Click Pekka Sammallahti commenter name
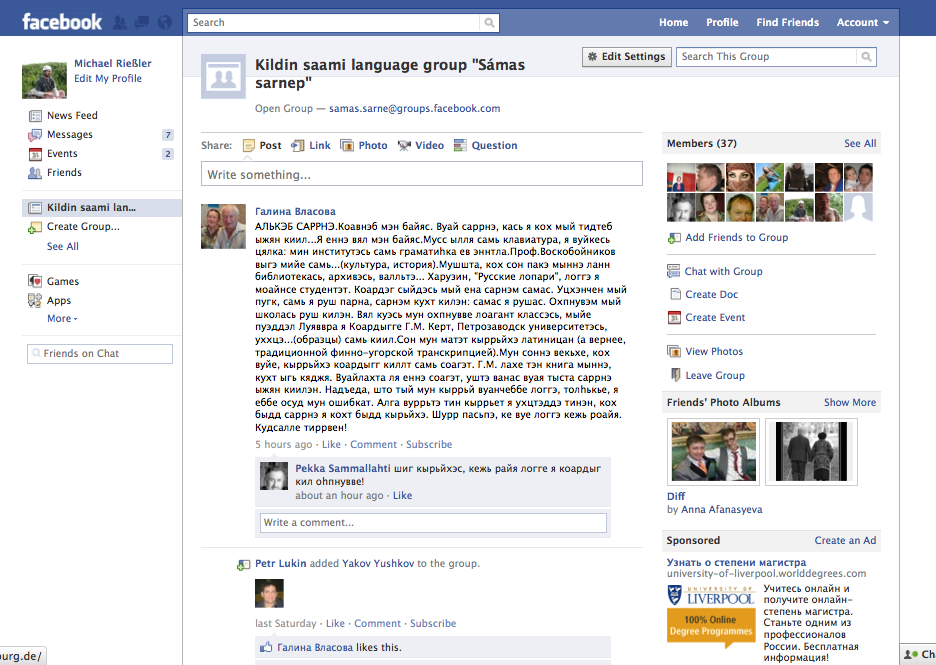Screen dimensions: 936x665 [x=343, y=469]
